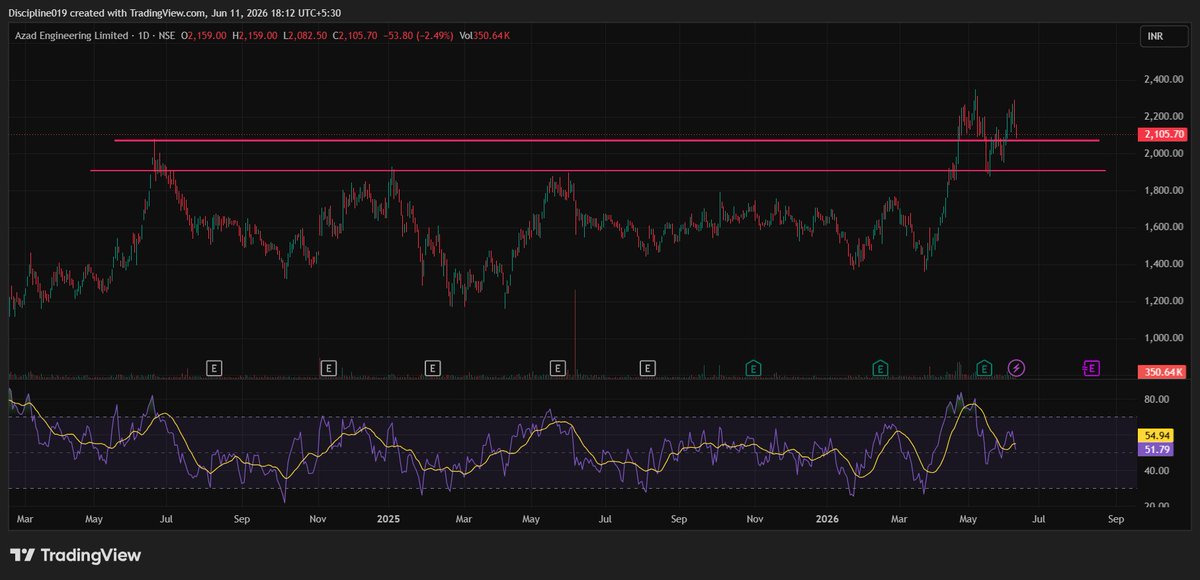Click the 2,200.00 price axis label
Screen dimensions: 1200x580
coord(1164,116)
